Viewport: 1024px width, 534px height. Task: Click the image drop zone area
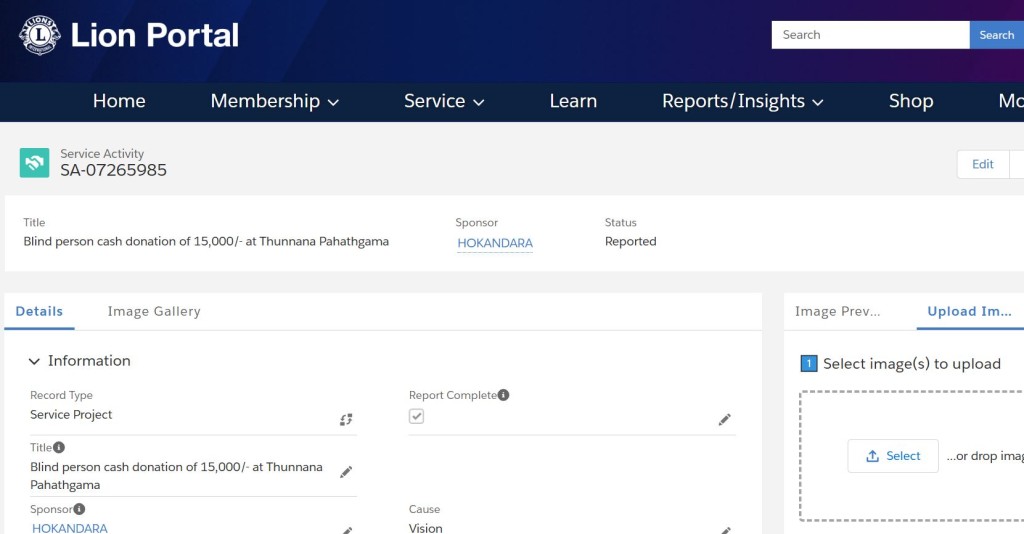(912, 456)
